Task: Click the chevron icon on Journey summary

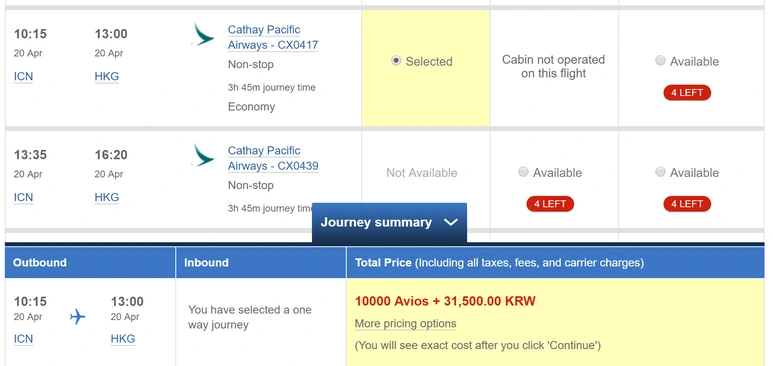Action: pos(451,222)
